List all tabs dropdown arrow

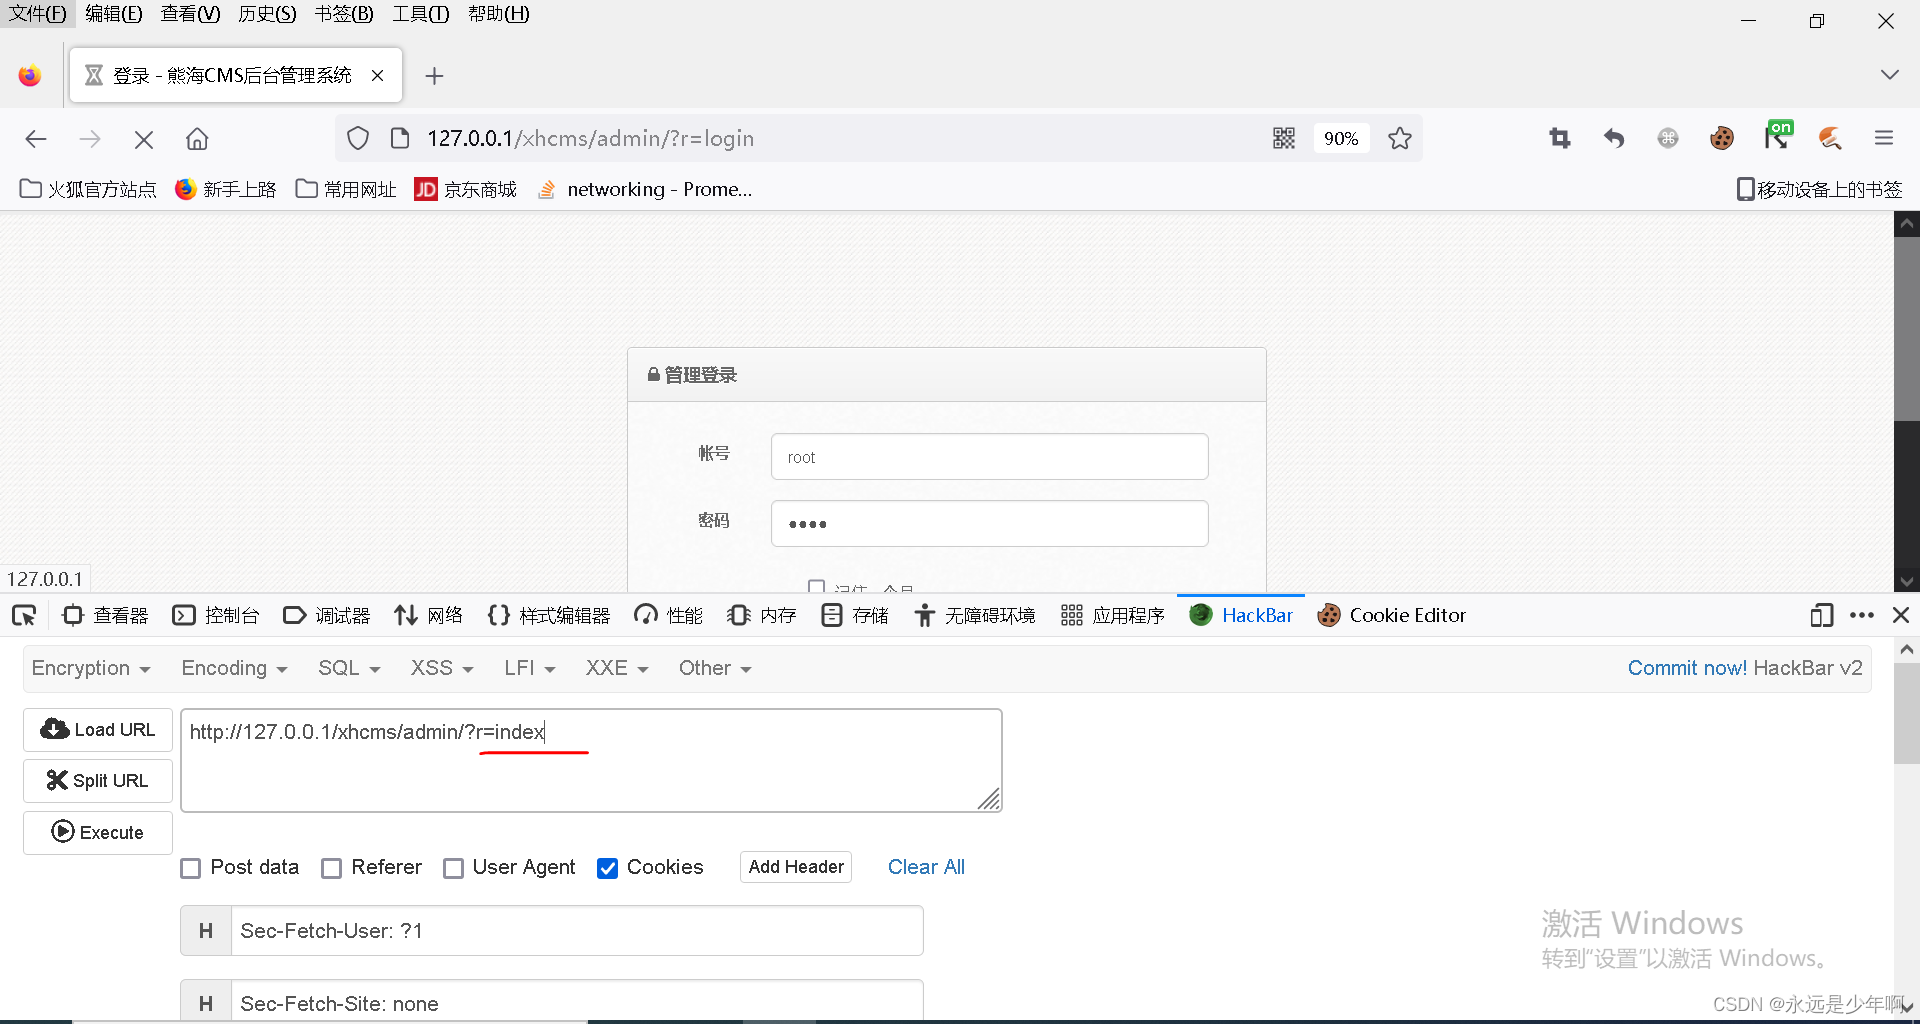tap(1889, 75)
